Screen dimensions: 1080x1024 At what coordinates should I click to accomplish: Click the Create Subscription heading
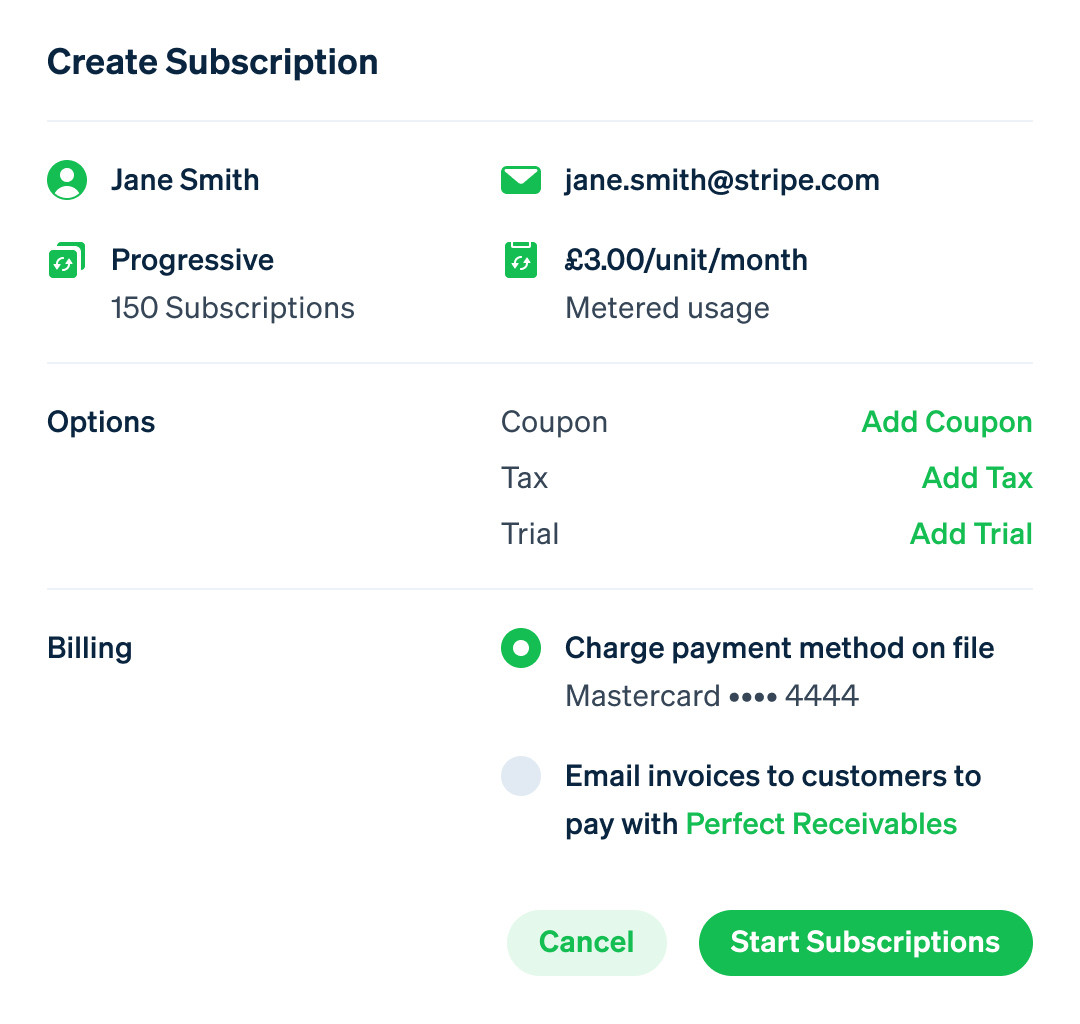[212, 62]
